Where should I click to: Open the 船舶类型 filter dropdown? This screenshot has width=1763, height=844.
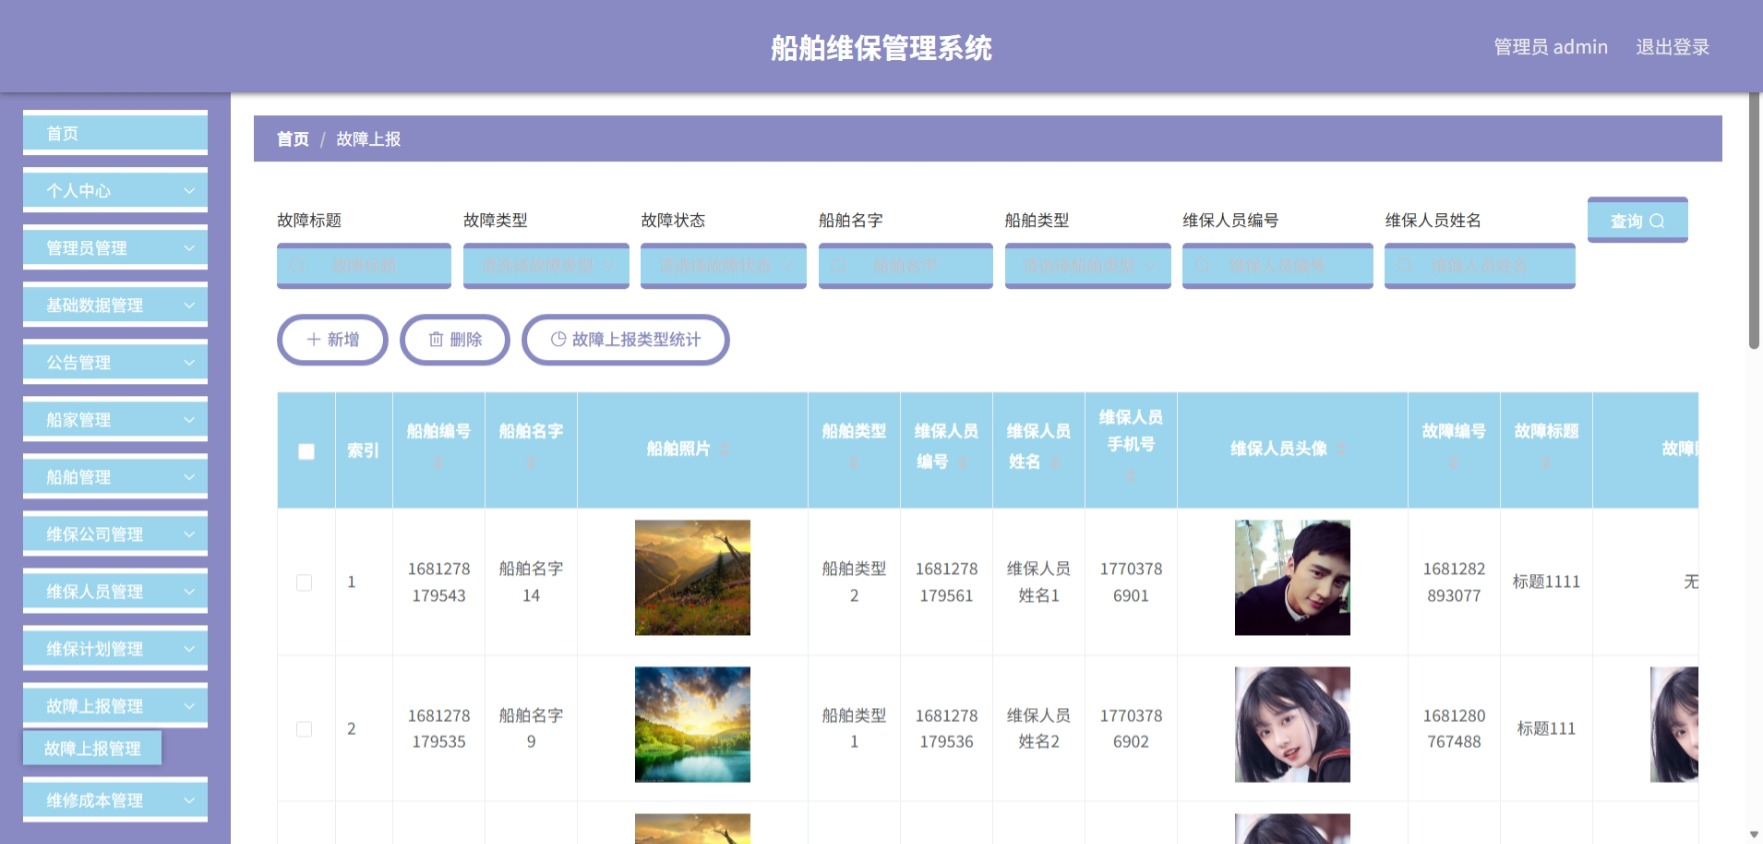point(1088,266)
